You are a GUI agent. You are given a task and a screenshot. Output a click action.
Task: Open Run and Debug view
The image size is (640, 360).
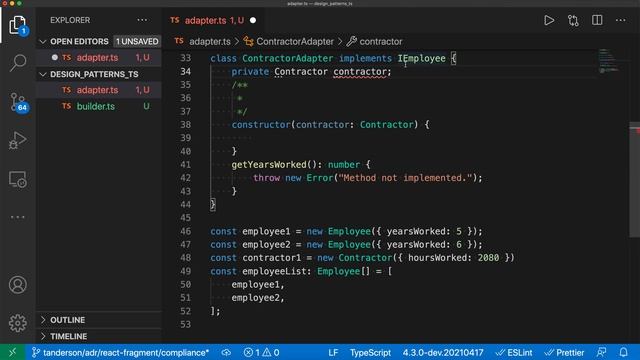(18, 140)
